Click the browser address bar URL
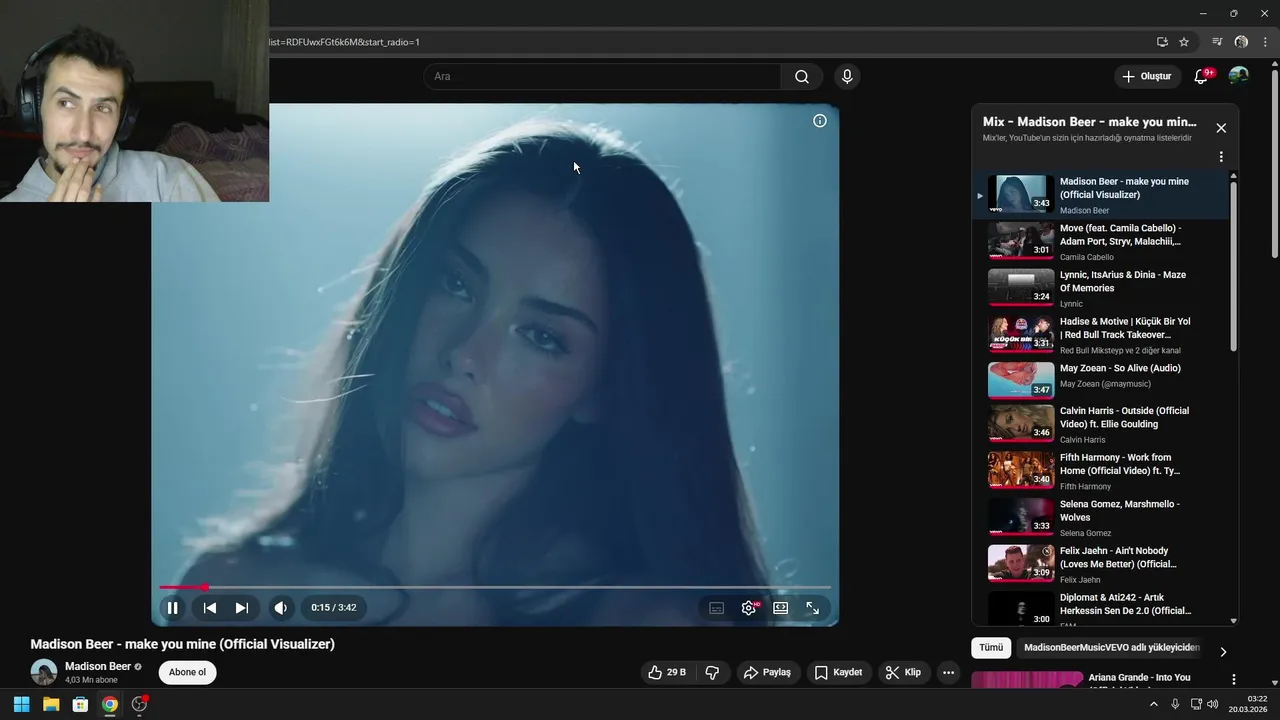 click(x=345, y=42)
